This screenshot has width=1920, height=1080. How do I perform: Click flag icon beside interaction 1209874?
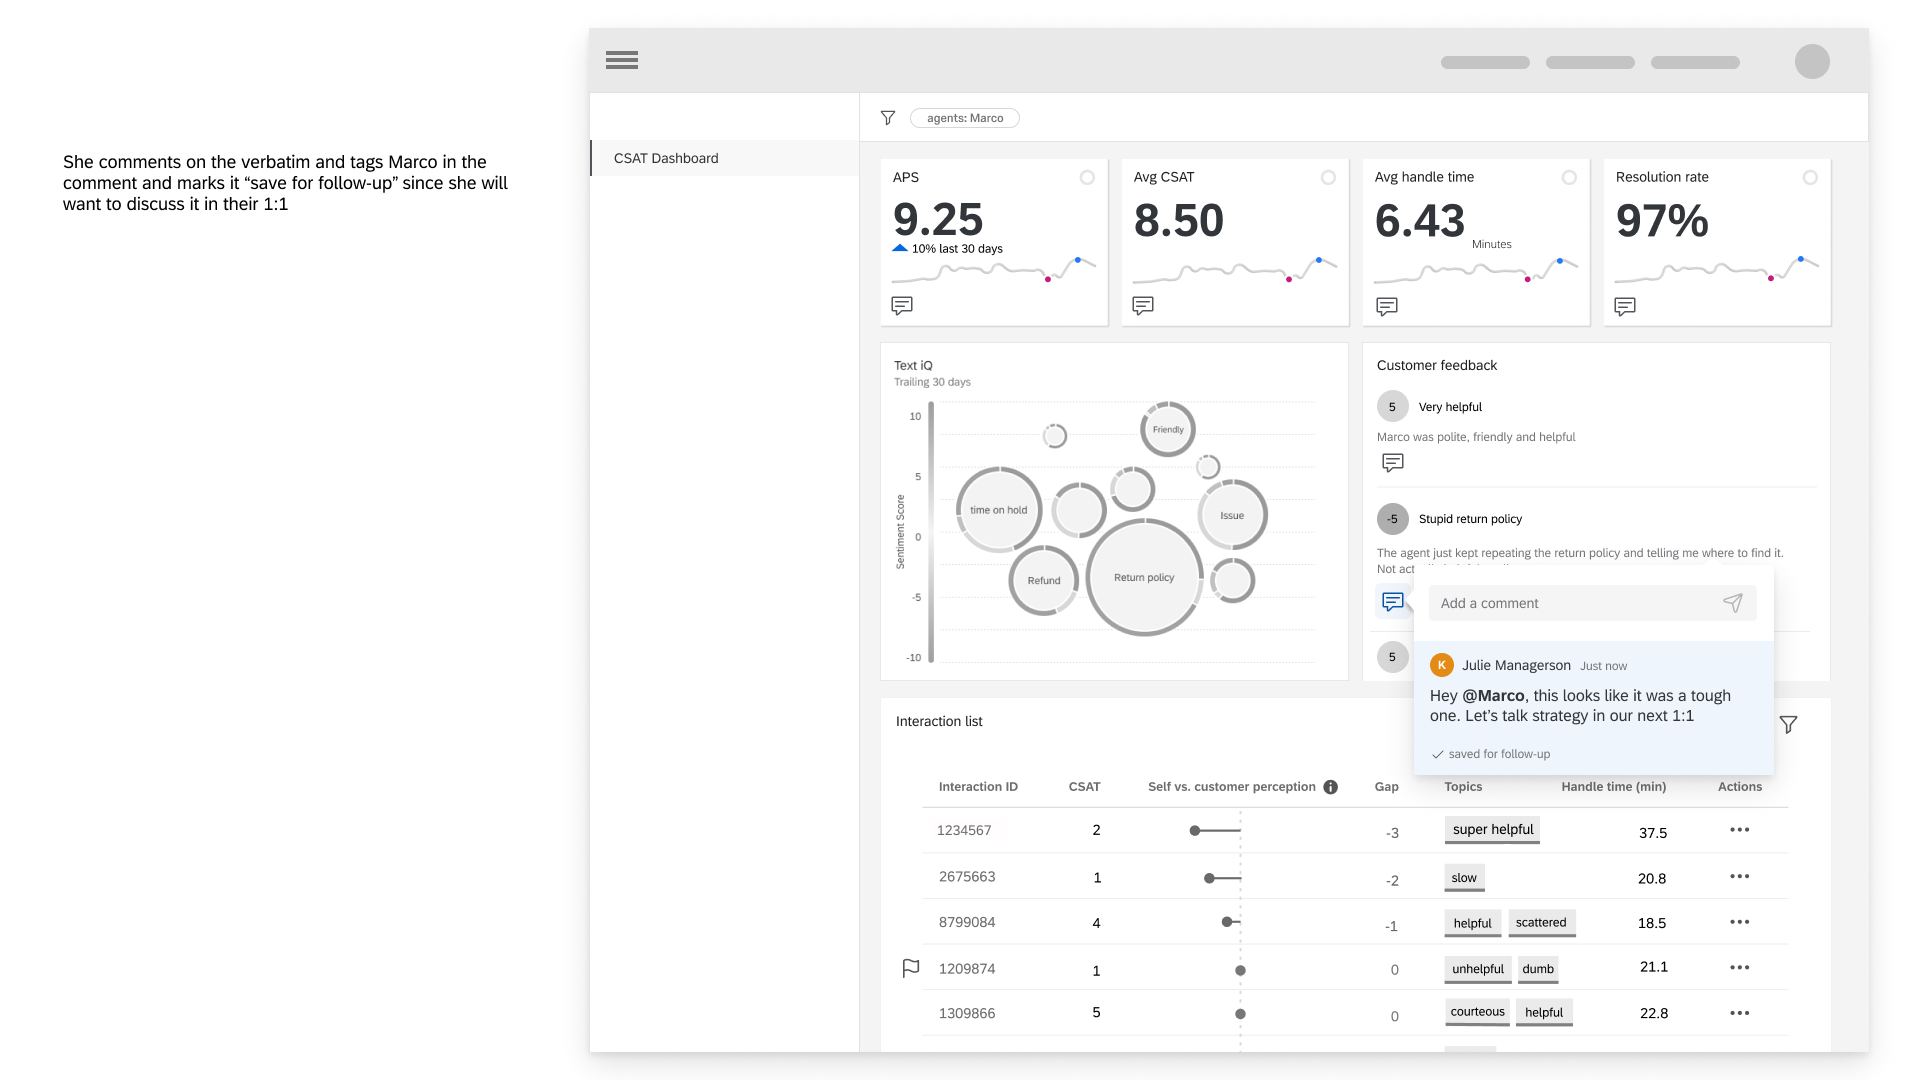coord(910,968)
